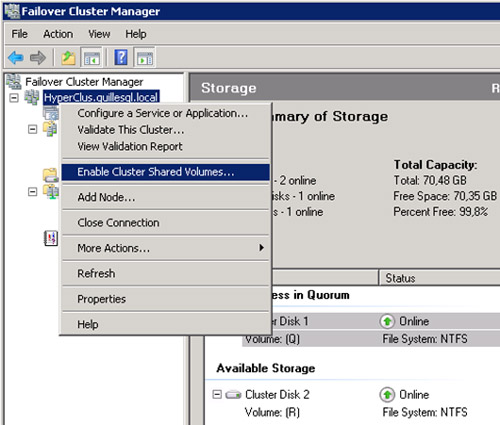Image resolution: width=500 pixels, height=425 pixels.
Task: Toggle the Show/Hide Console Tree toolbar icon
Action: [x=92, y=58]
